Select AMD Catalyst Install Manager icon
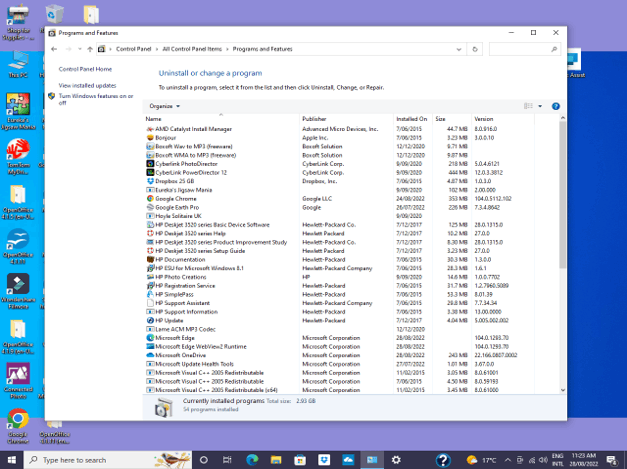Screen dimensions: 627x469 coord(150,129)
